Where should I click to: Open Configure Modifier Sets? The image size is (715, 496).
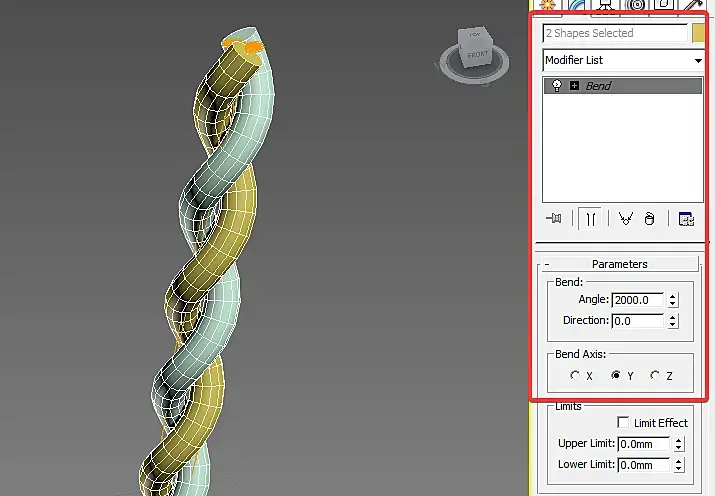click(686, 219)
